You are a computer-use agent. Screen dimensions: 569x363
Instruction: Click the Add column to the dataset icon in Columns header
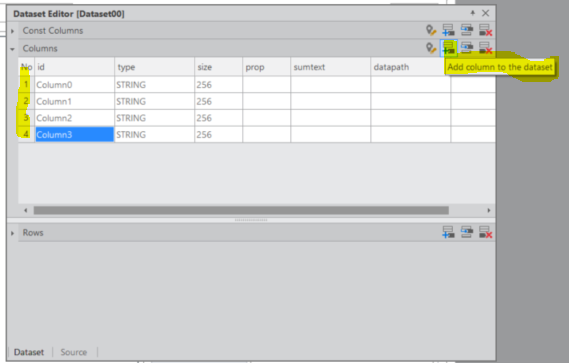(449, 48)
